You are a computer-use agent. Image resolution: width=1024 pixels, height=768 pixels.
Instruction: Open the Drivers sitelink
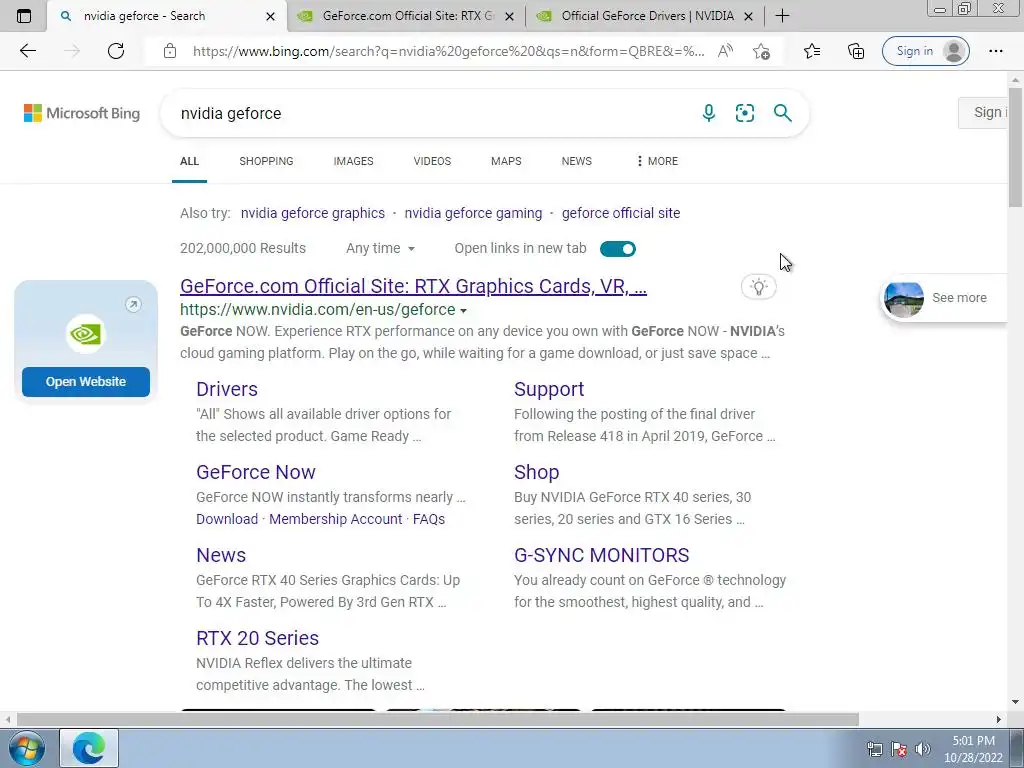point(227,389)
